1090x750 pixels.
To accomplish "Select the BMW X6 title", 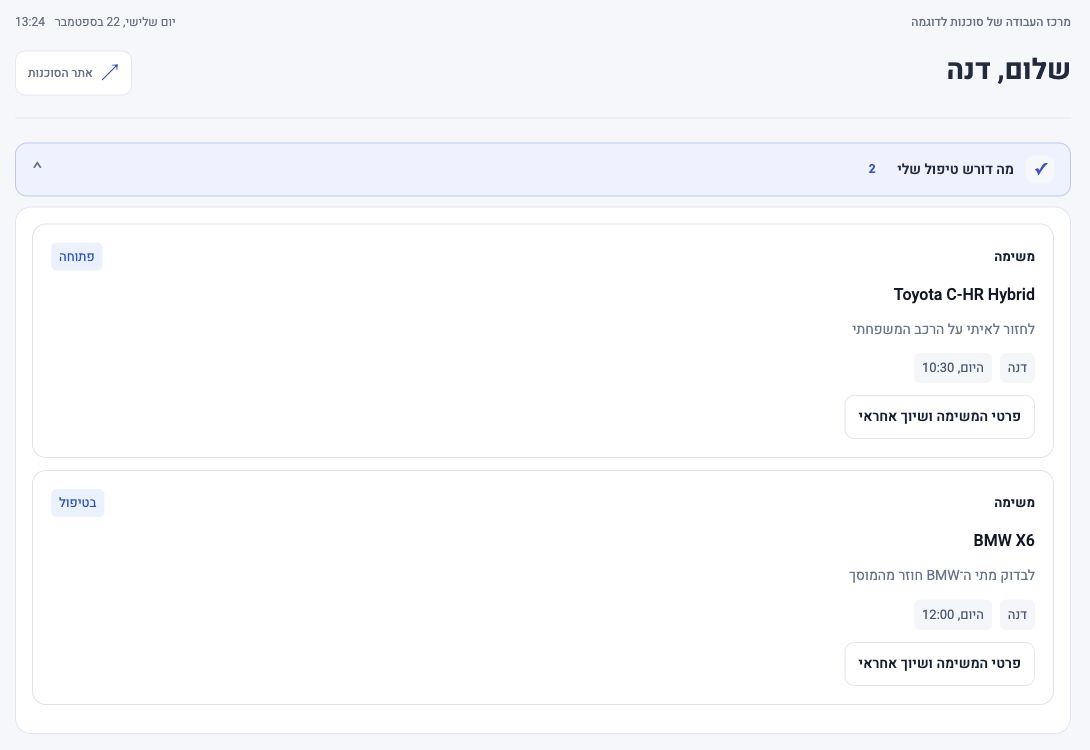I will [1004, 541].
